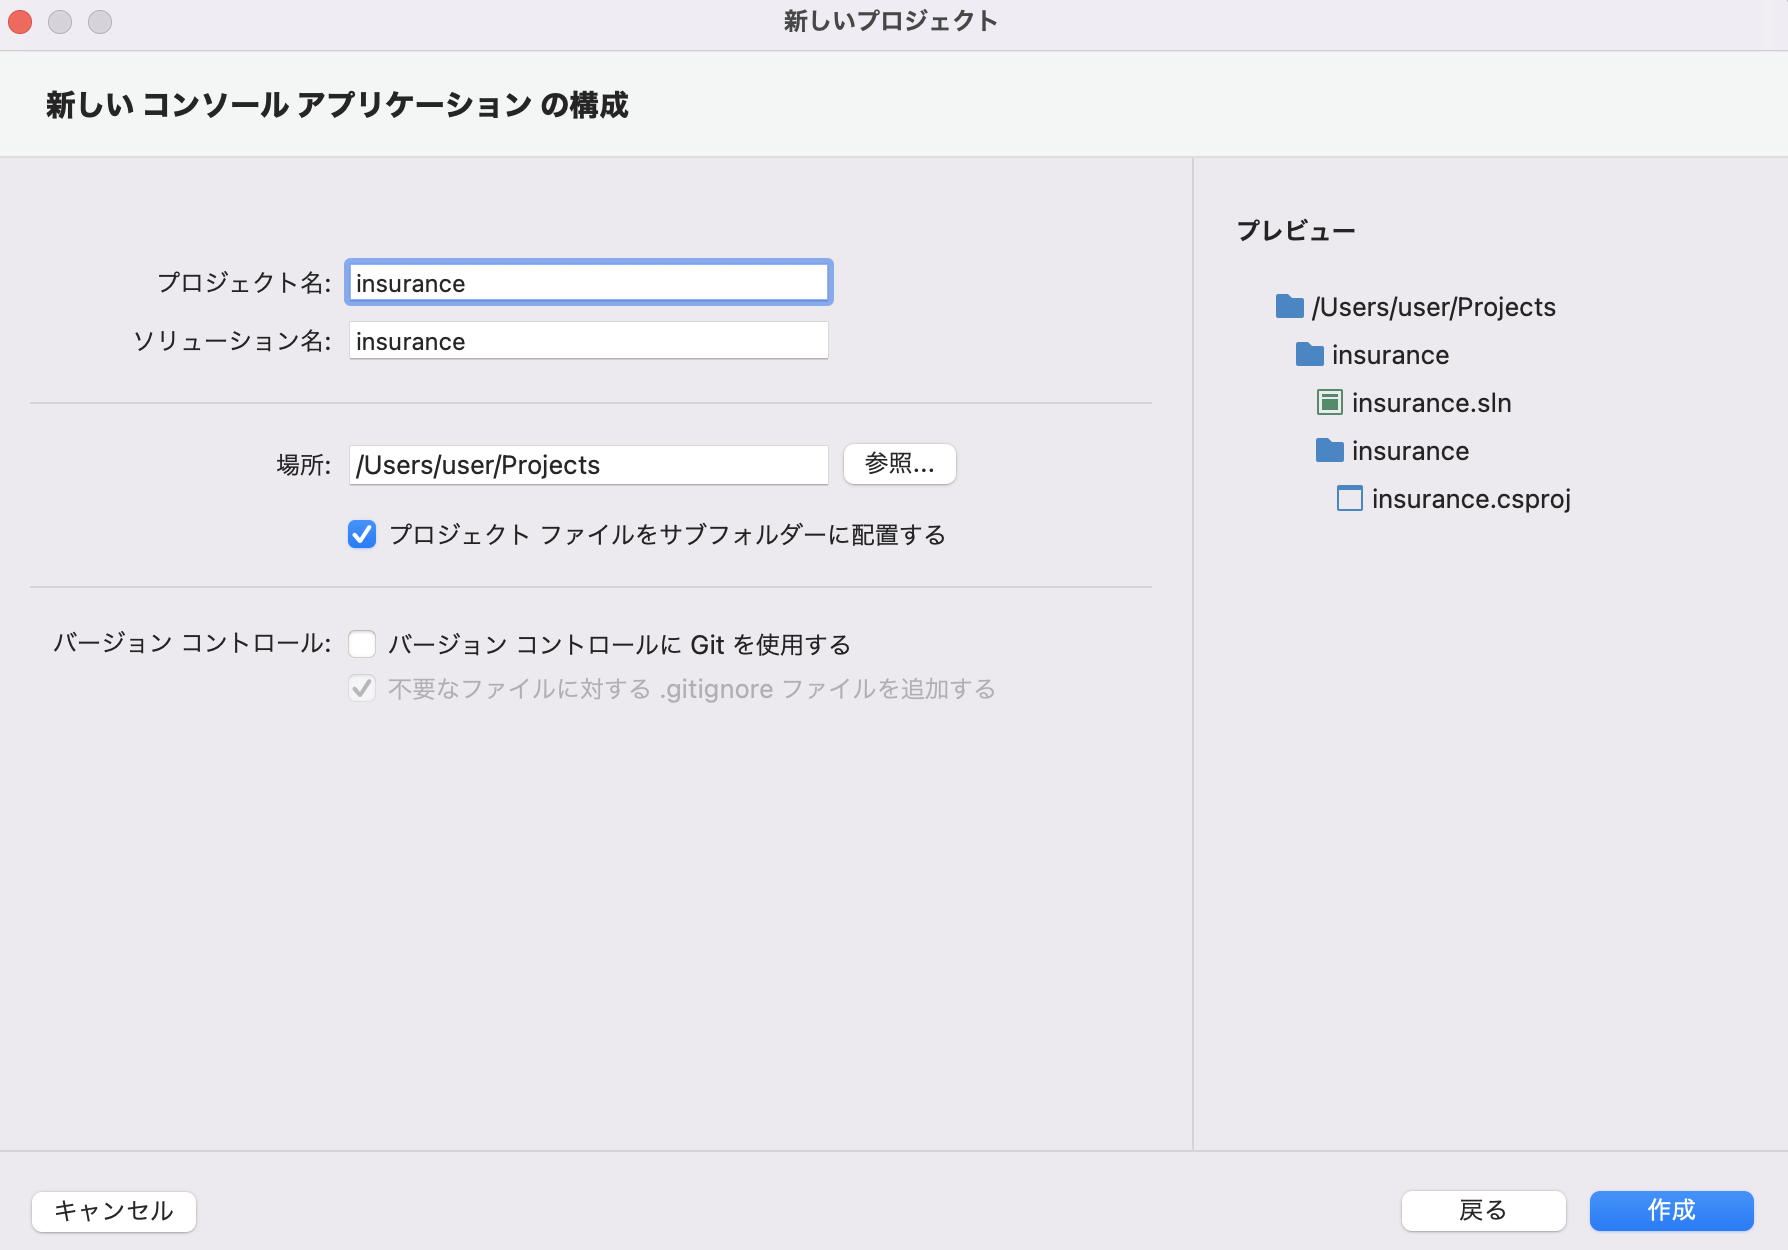Select the insurance solution folder icon above insurance.sln

[x=1310, y=354]
